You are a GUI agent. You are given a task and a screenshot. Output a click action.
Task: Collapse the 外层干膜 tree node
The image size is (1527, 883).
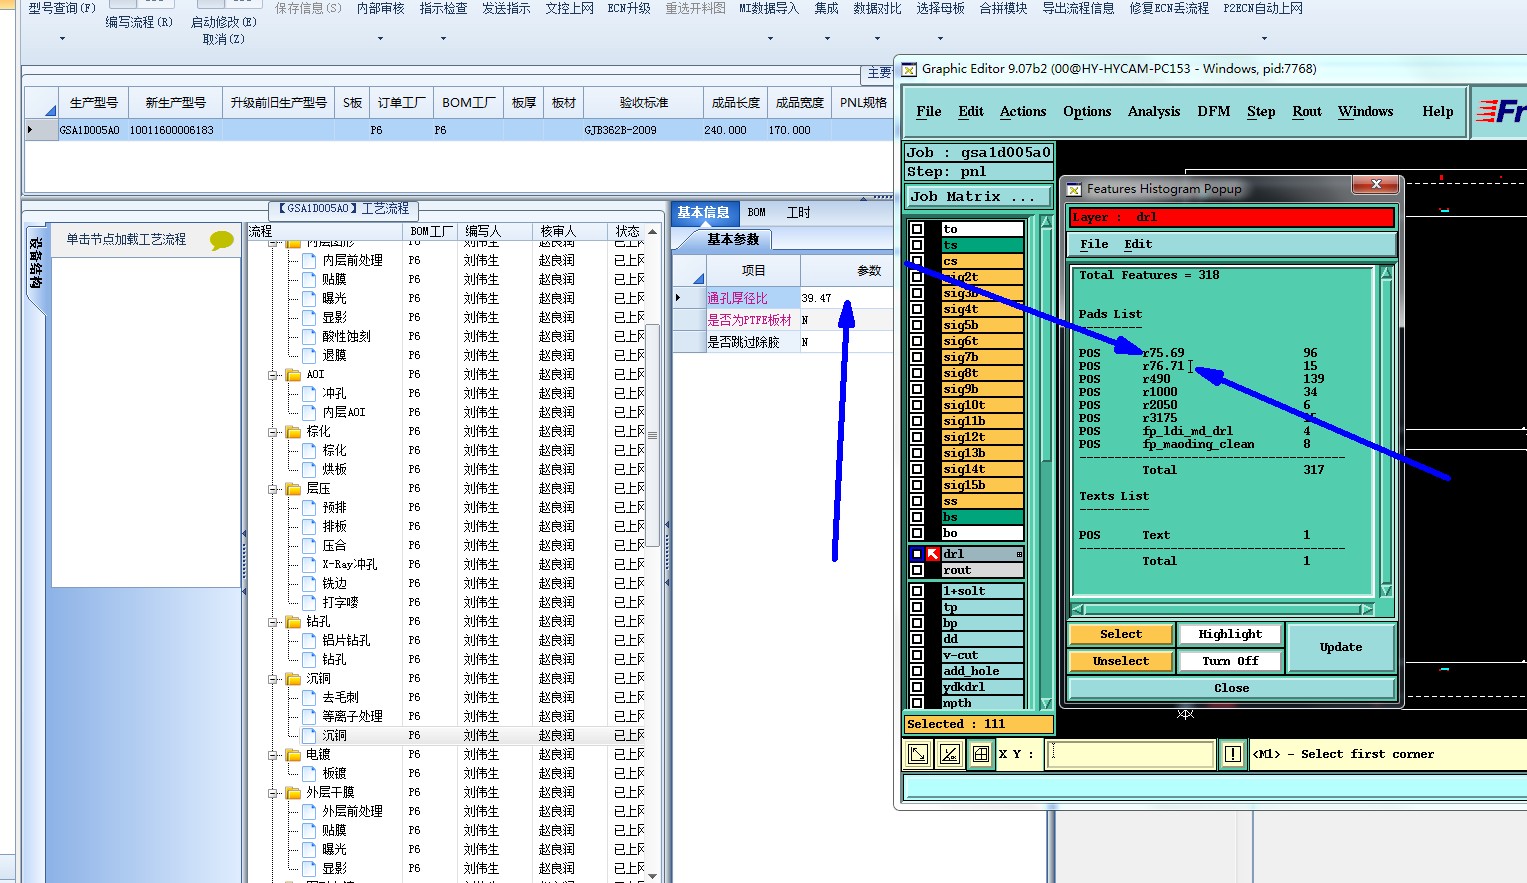point(273,793)
